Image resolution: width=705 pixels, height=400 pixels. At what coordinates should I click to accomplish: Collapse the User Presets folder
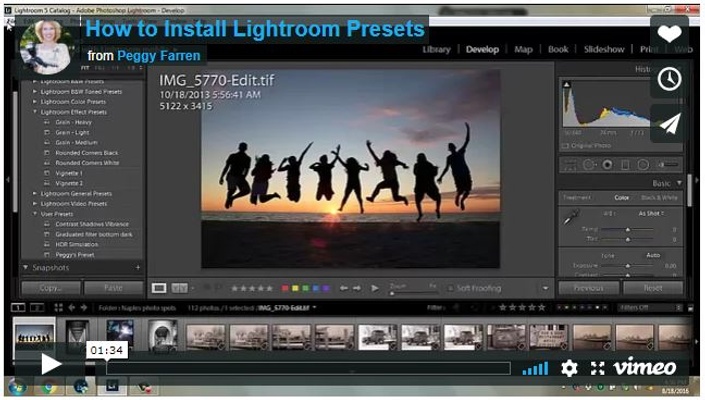35,214
